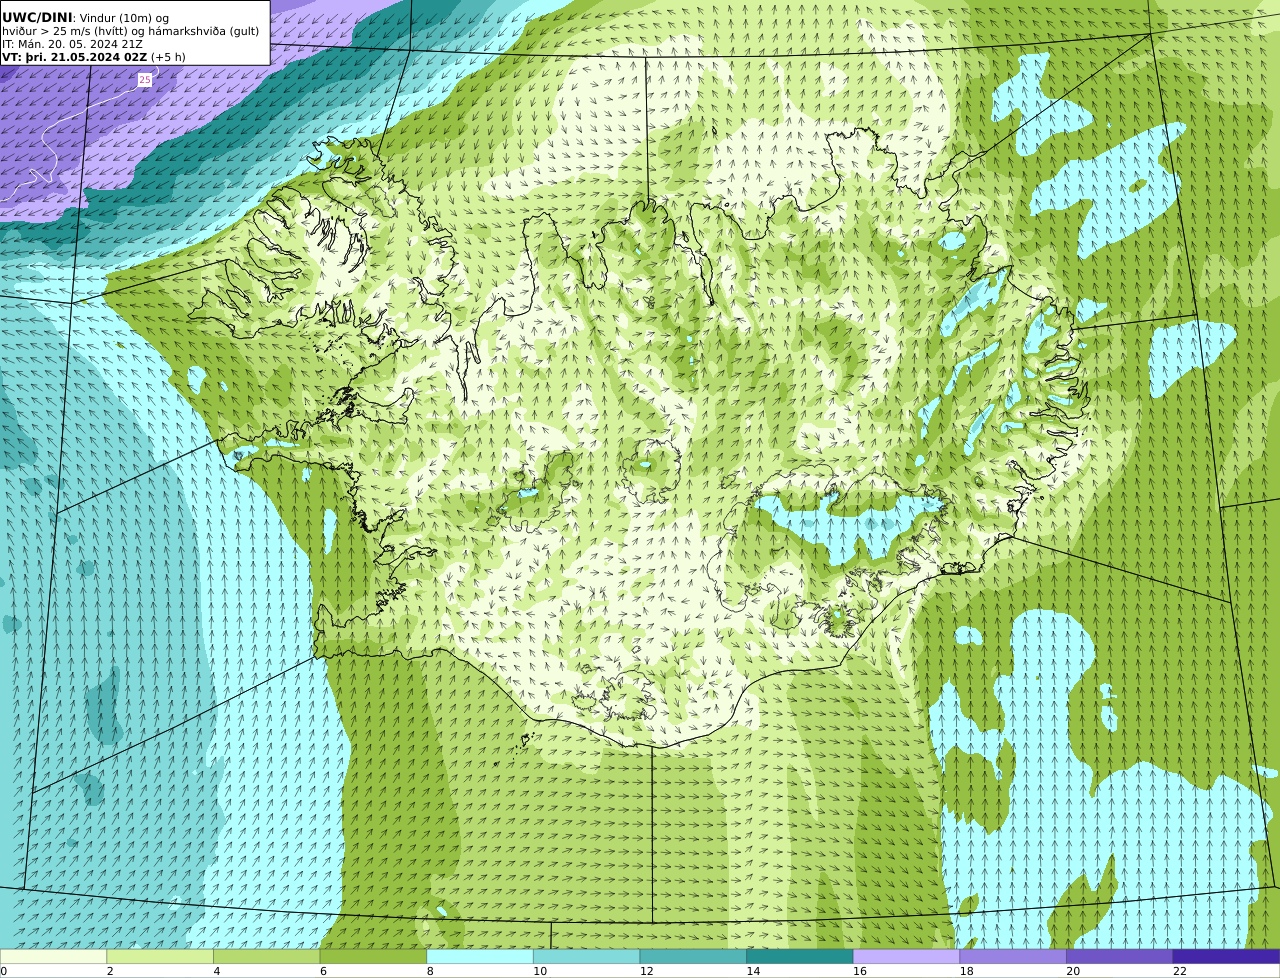Click the legend scale value 10
Image resolution: width=1280 pixels, height=978 pixels.
[x=540, y=971]
